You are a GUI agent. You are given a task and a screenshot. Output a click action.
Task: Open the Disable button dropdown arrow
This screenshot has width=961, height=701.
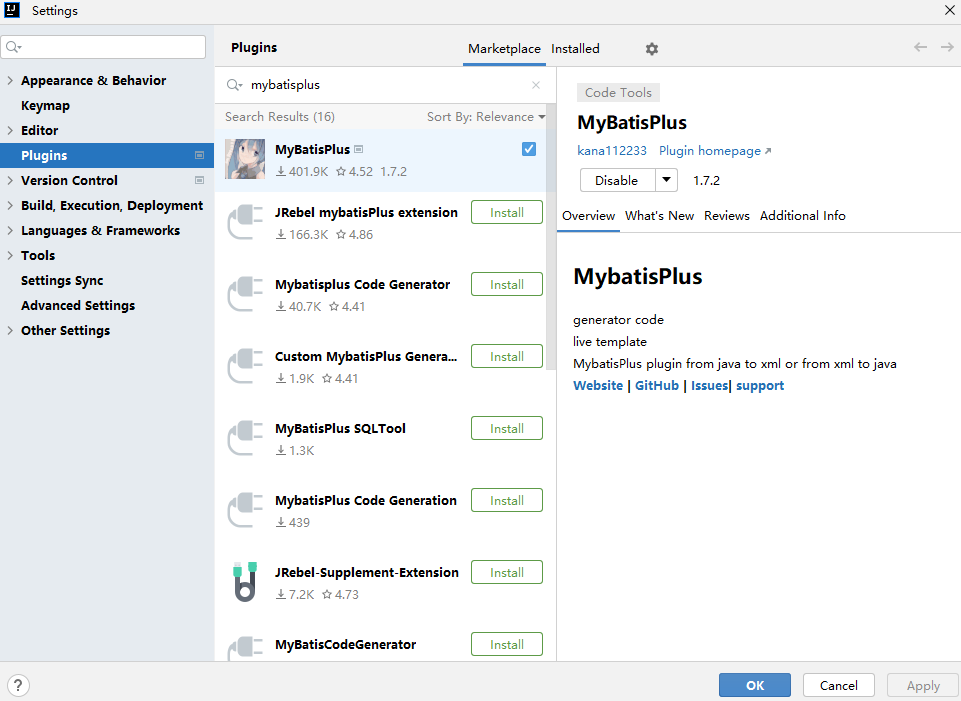pos(666,180)
